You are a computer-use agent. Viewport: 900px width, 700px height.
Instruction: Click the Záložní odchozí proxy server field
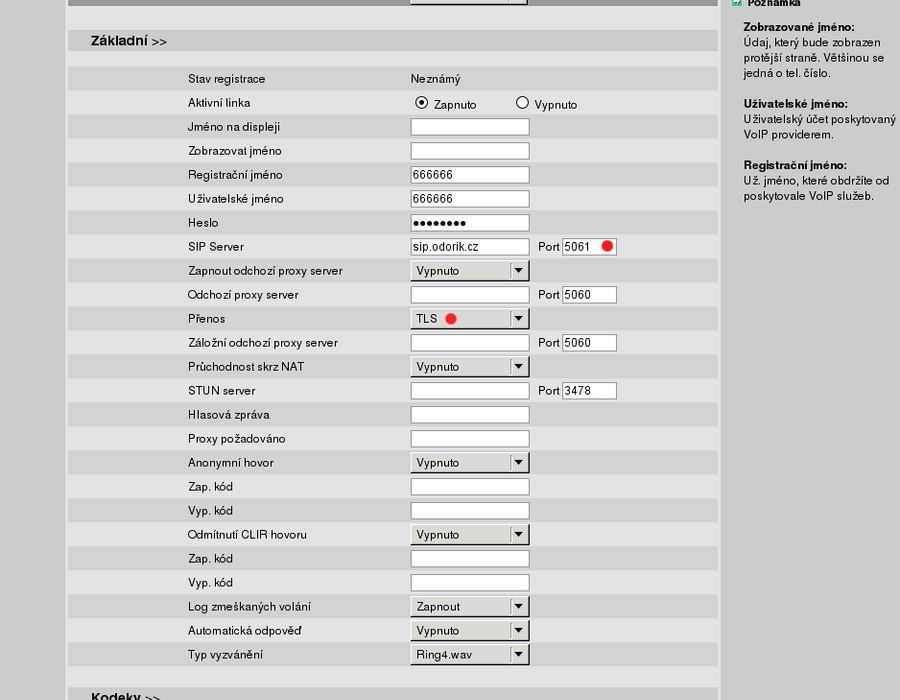pos(470,343)
